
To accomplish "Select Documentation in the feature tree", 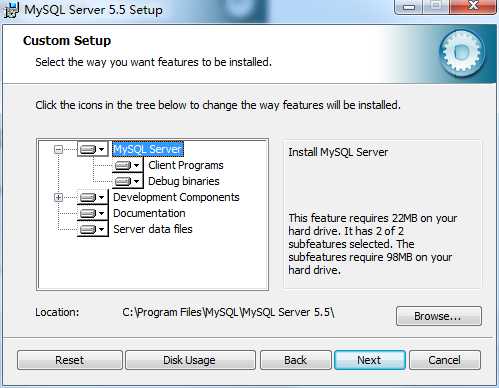I will (149, 213).
